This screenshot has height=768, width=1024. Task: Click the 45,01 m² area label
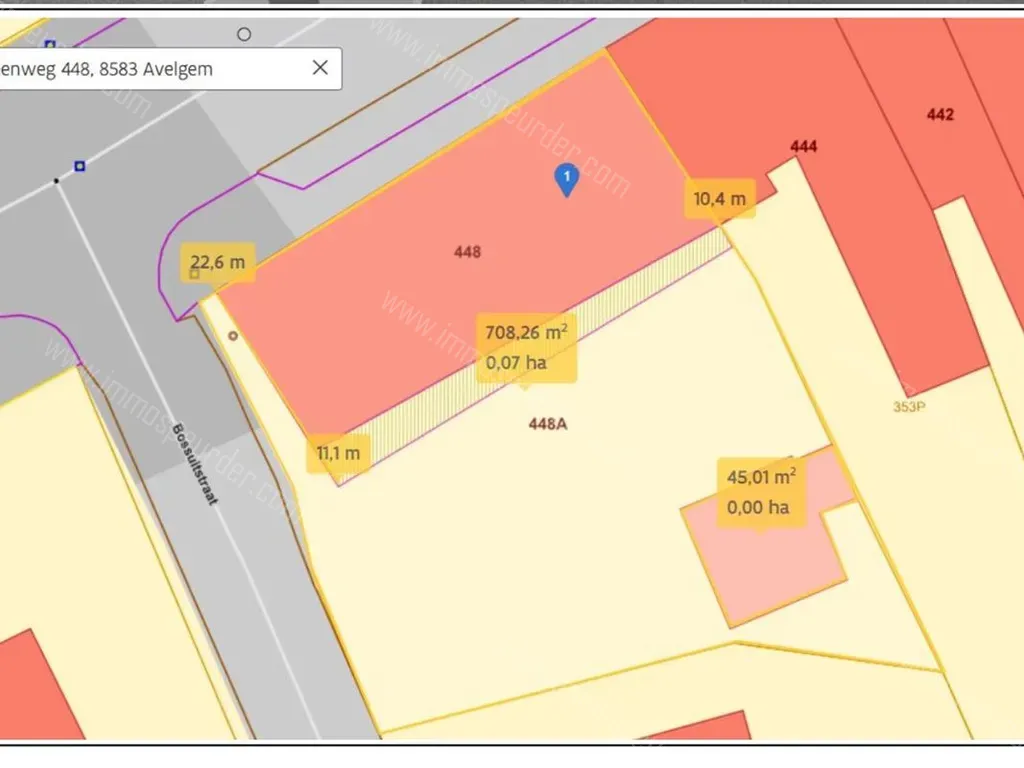coord(761,491)
